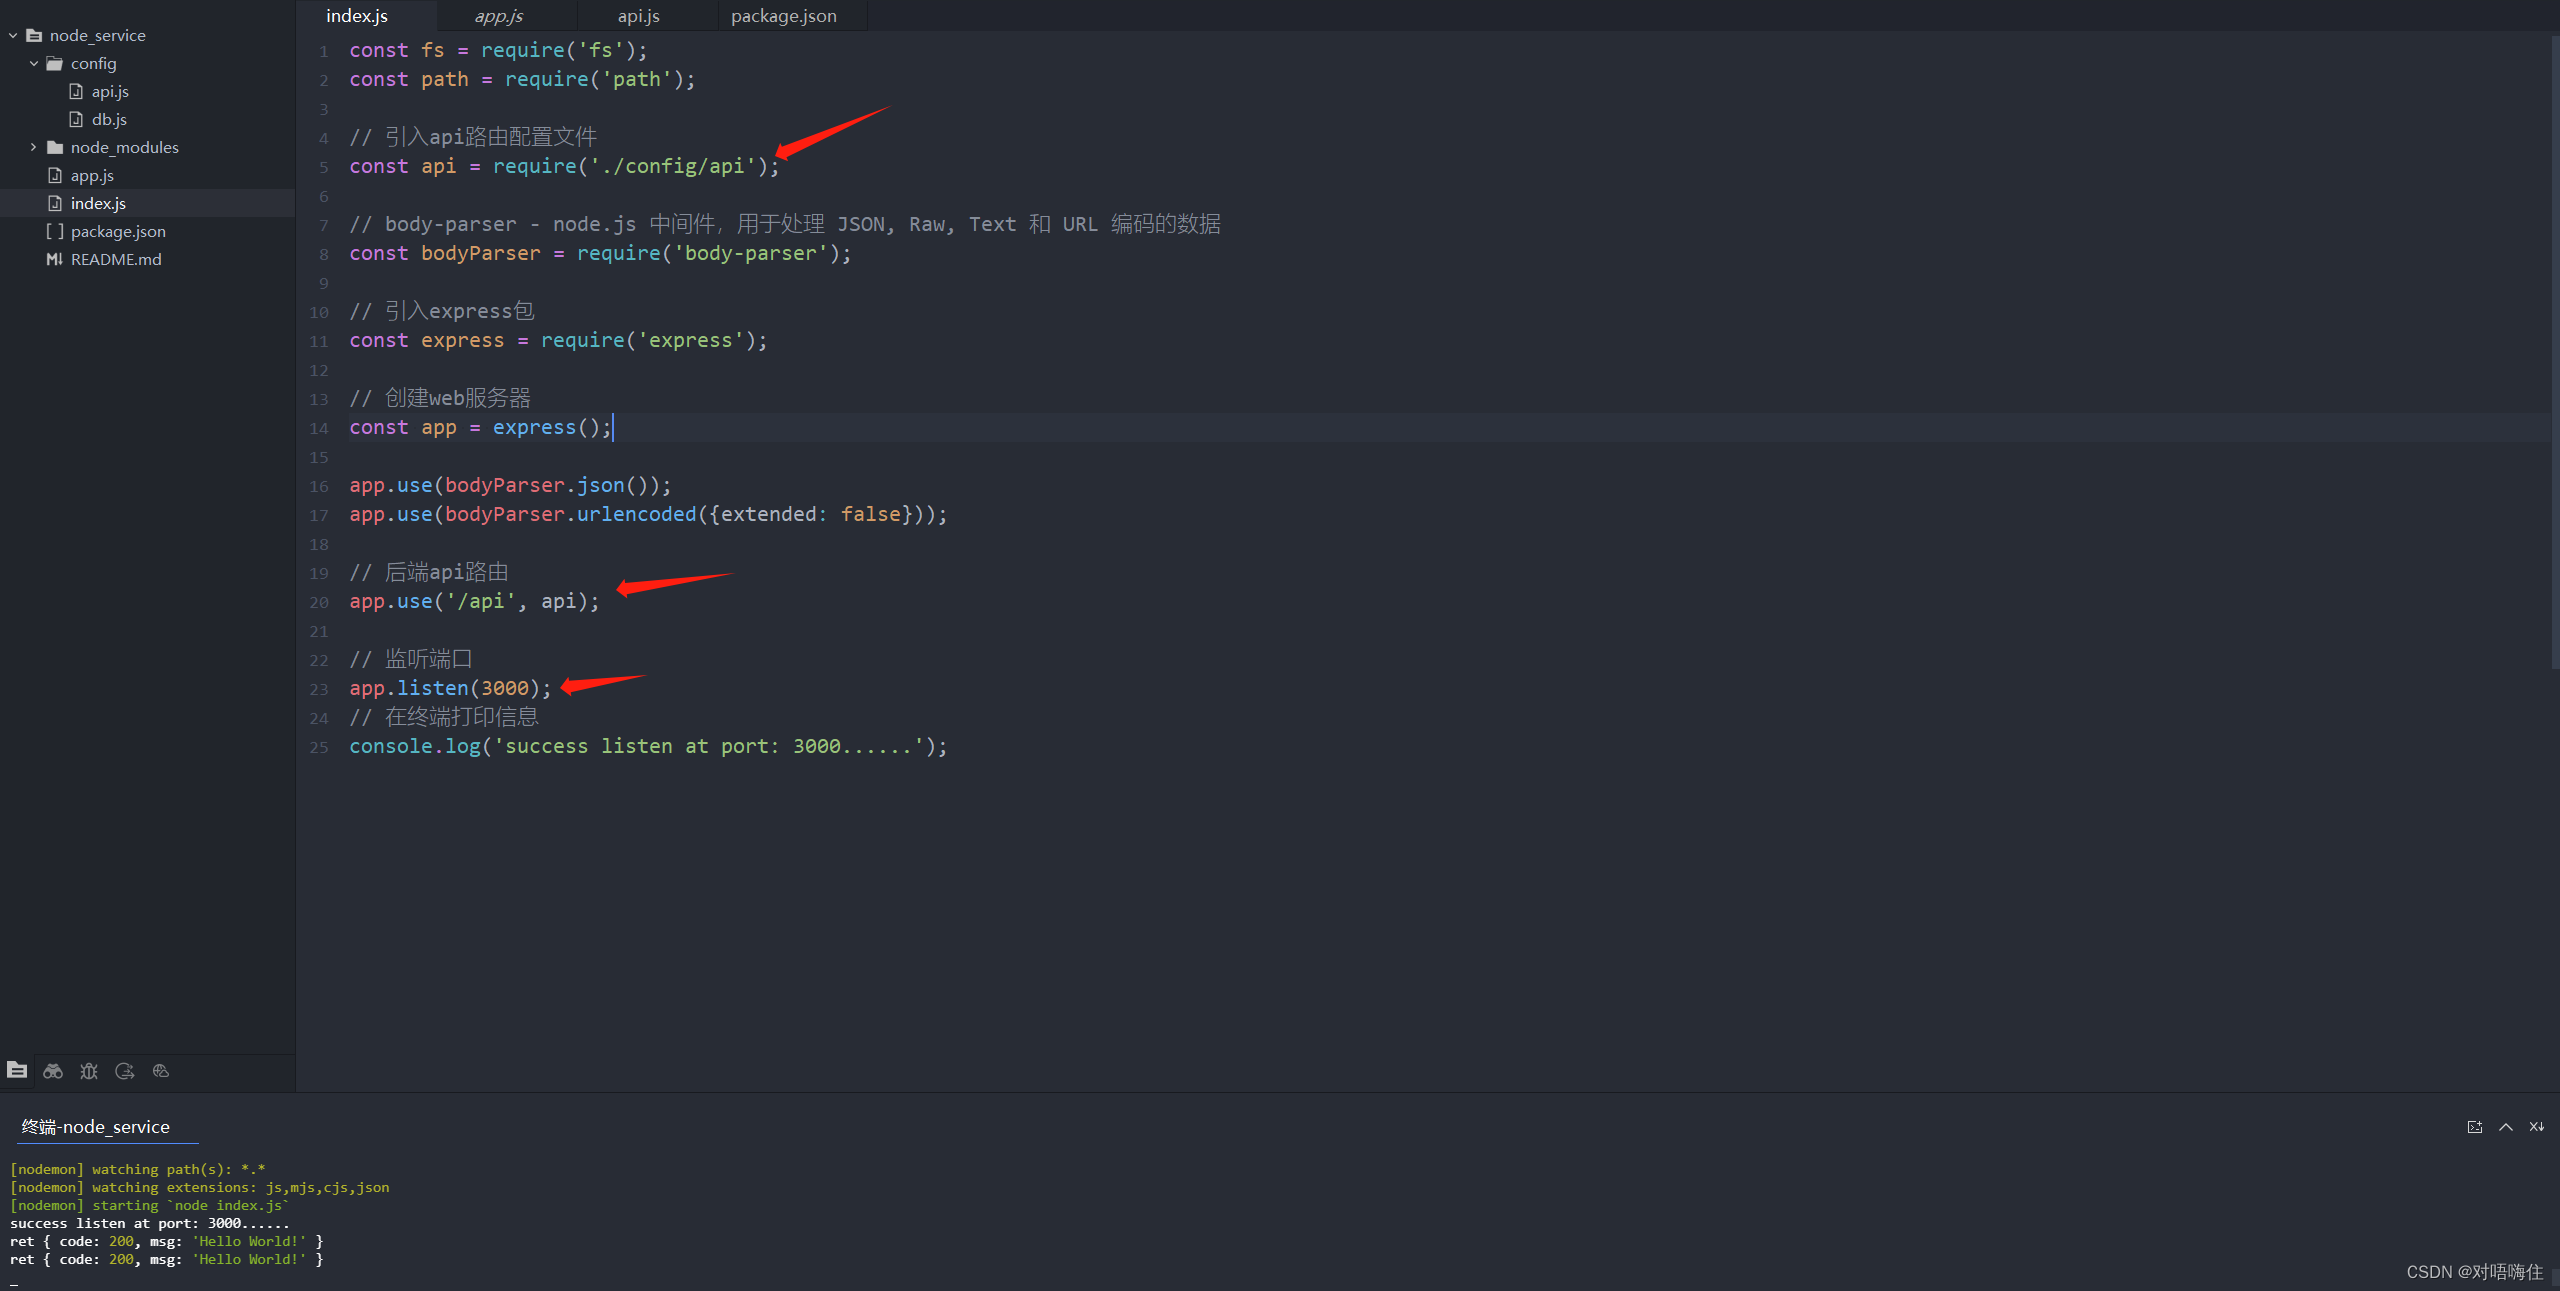Click the README.md markdown icon

pyautogui.click(x=55, y=259)
